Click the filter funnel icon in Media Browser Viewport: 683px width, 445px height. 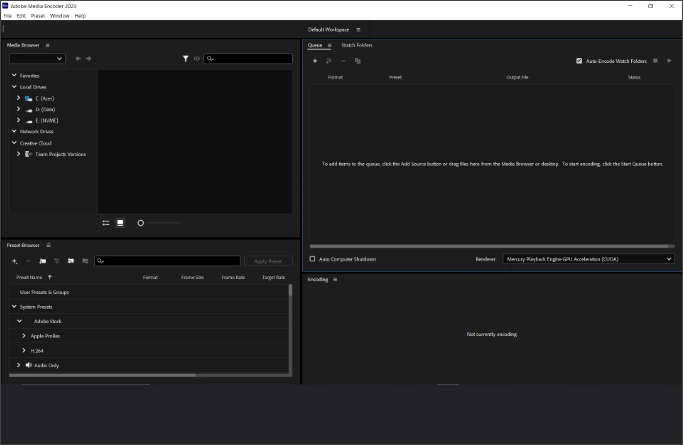[x=185, y=59]
